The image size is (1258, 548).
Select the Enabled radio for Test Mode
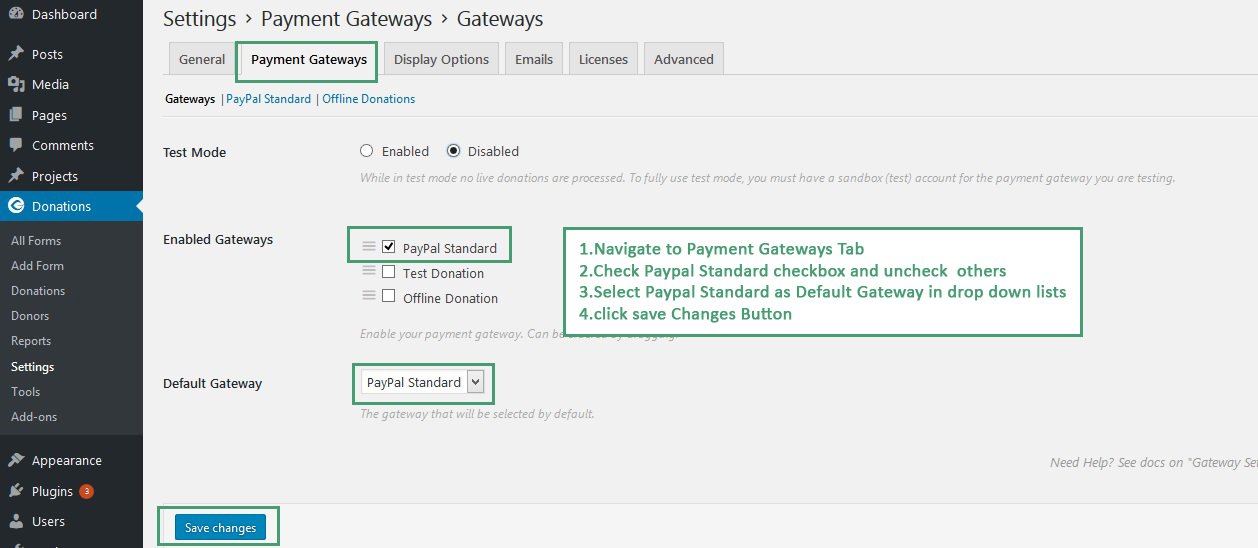[367, 151]
